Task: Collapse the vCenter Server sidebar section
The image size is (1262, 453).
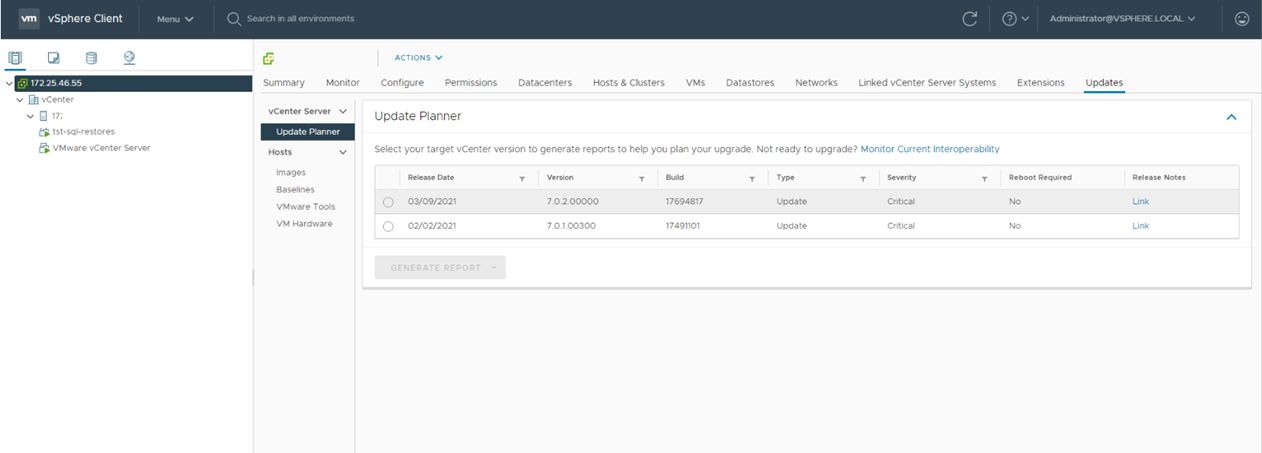Action: pyautogui.click(x=343, y=111)
